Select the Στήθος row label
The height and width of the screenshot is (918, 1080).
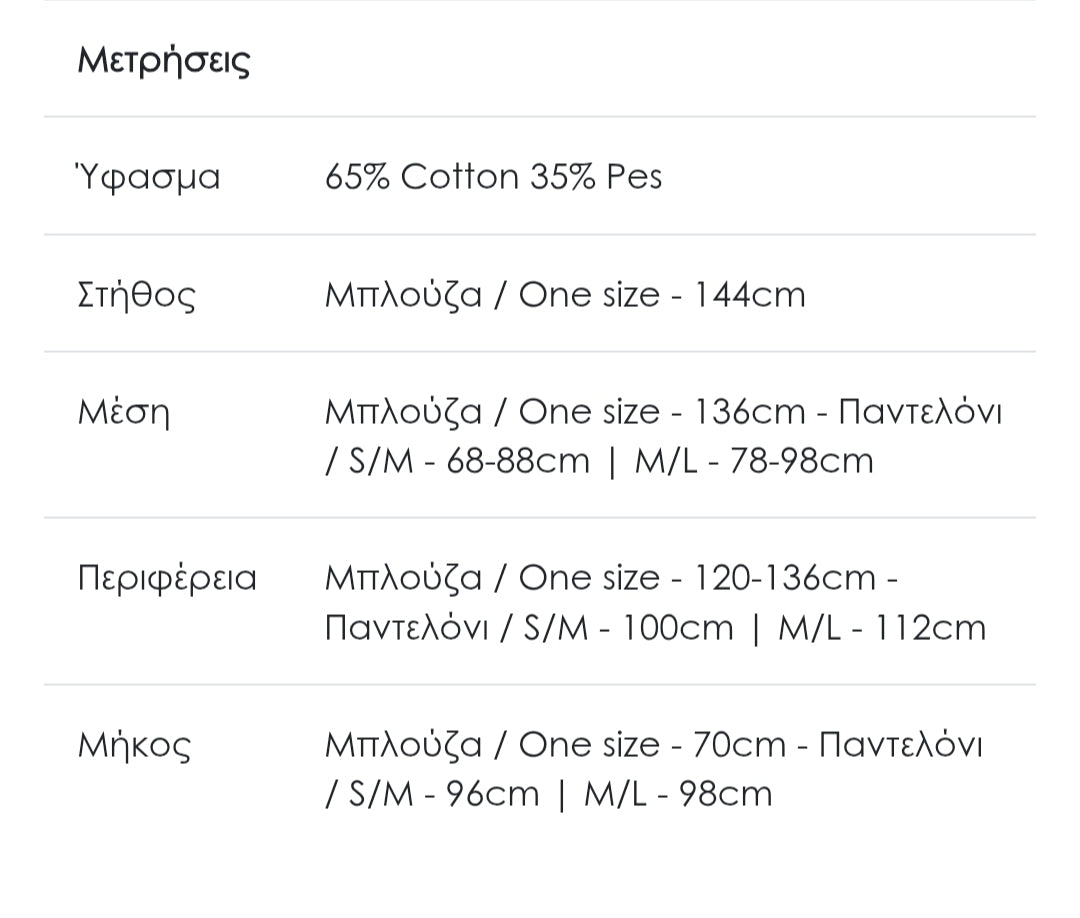pos(137,295)
